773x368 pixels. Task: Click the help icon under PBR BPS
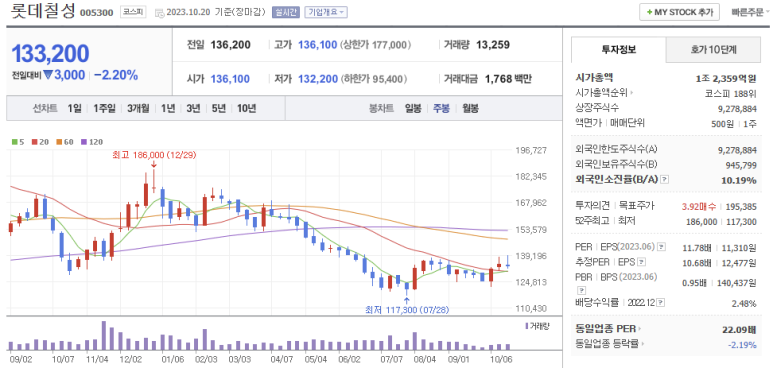pos(581,290)
